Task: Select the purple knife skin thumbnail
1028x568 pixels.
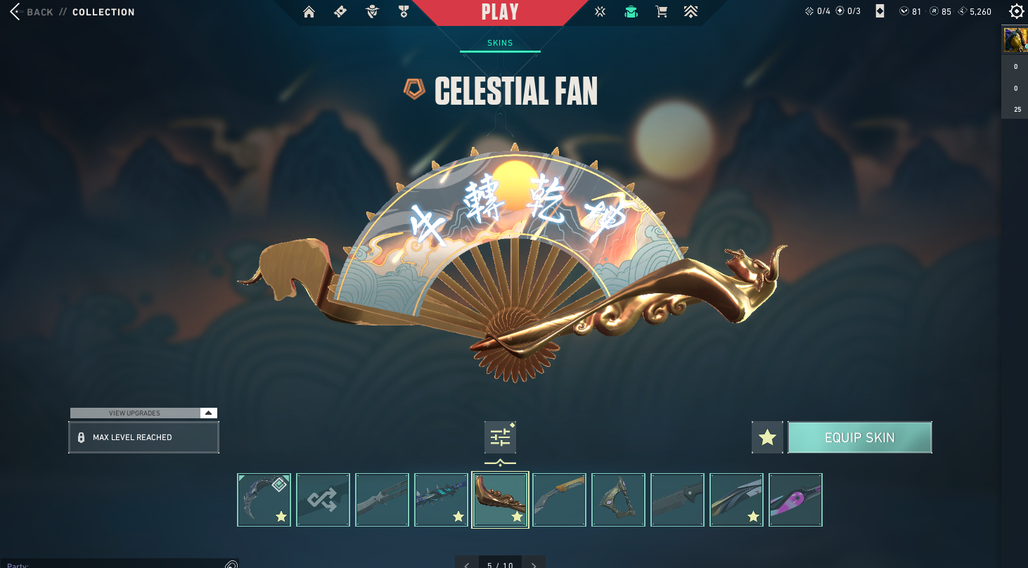Action: (x=795, y=500)
